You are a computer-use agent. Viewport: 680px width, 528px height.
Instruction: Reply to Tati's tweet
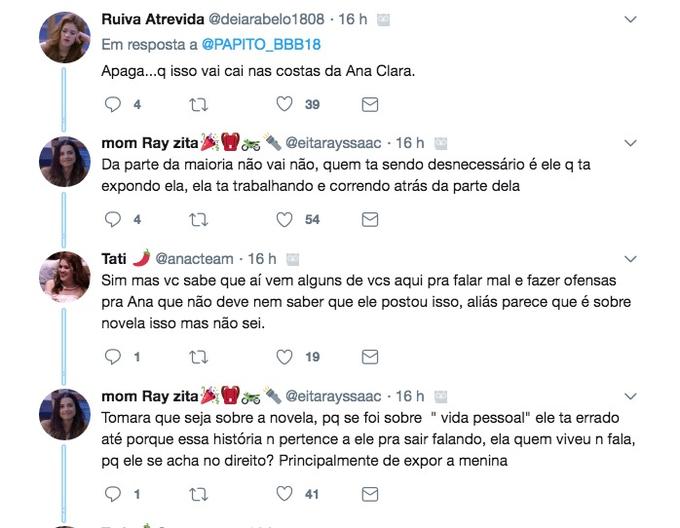[x=113, y=356]
